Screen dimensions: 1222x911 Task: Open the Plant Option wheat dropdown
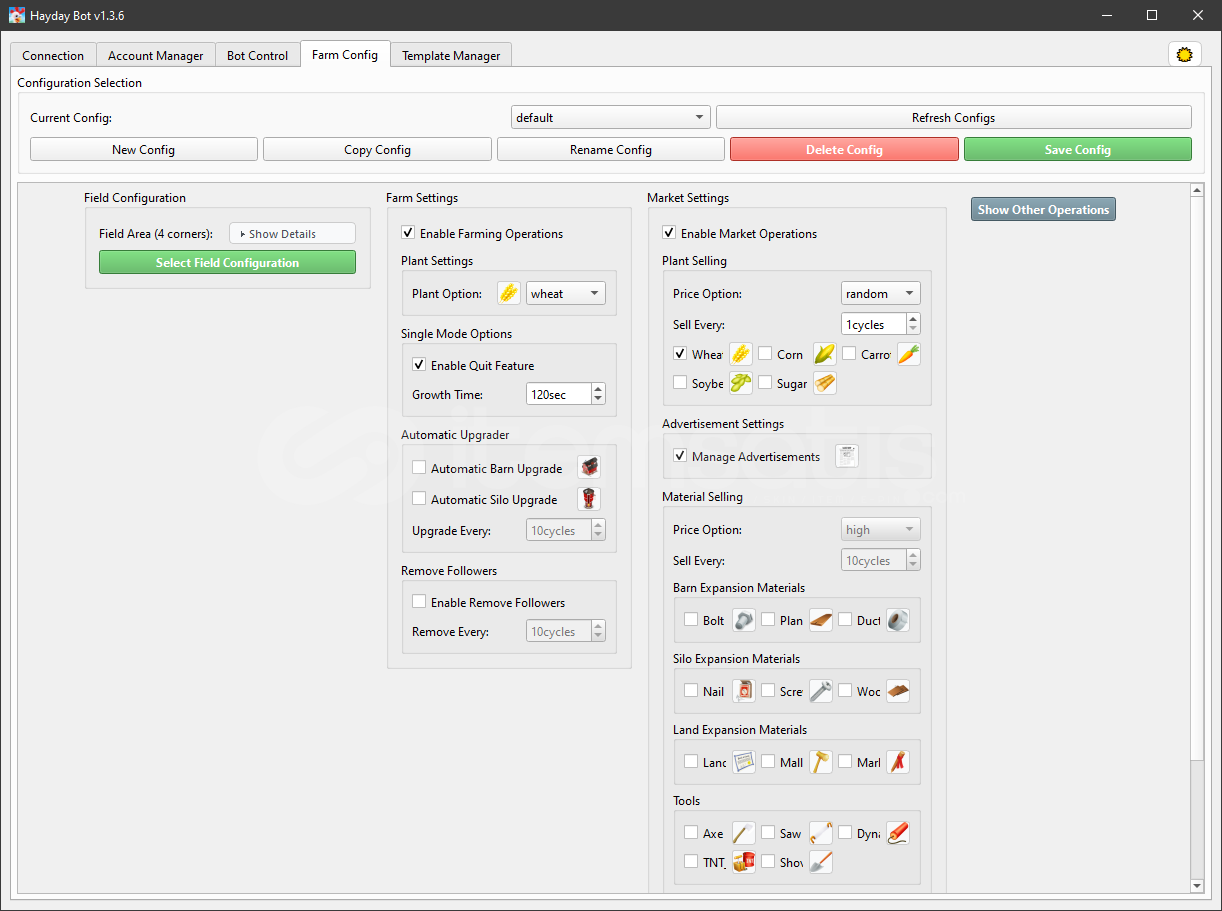pos(565,293)
